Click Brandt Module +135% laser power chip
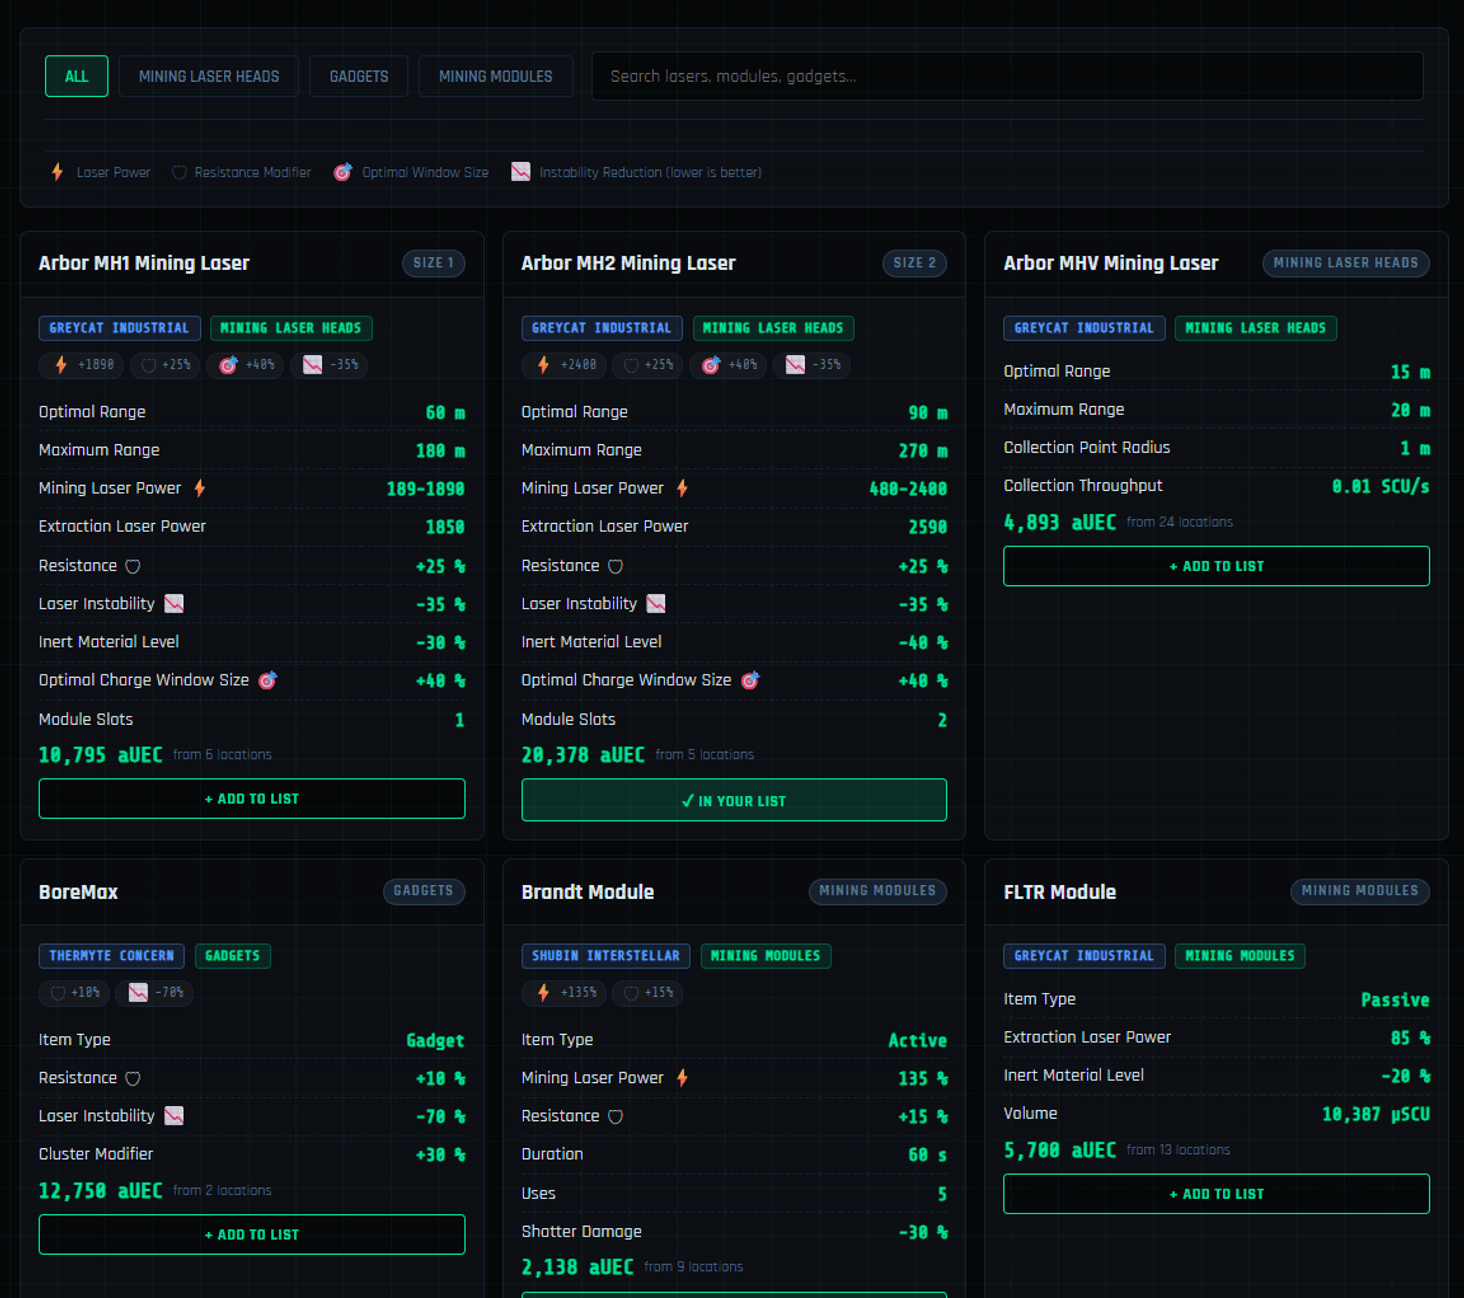The image size is (1464, 1298). [x=566, y=993]
